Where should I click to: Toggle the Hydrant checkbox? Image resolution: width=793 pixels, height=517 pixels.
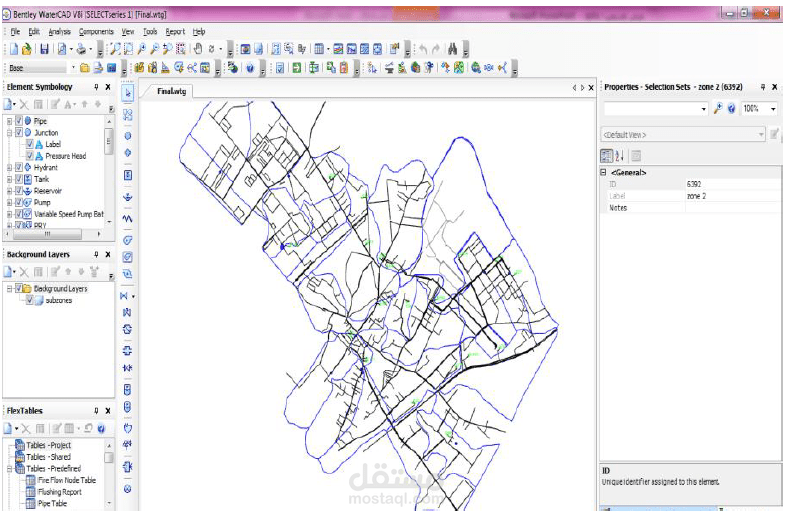click(19, 167)
